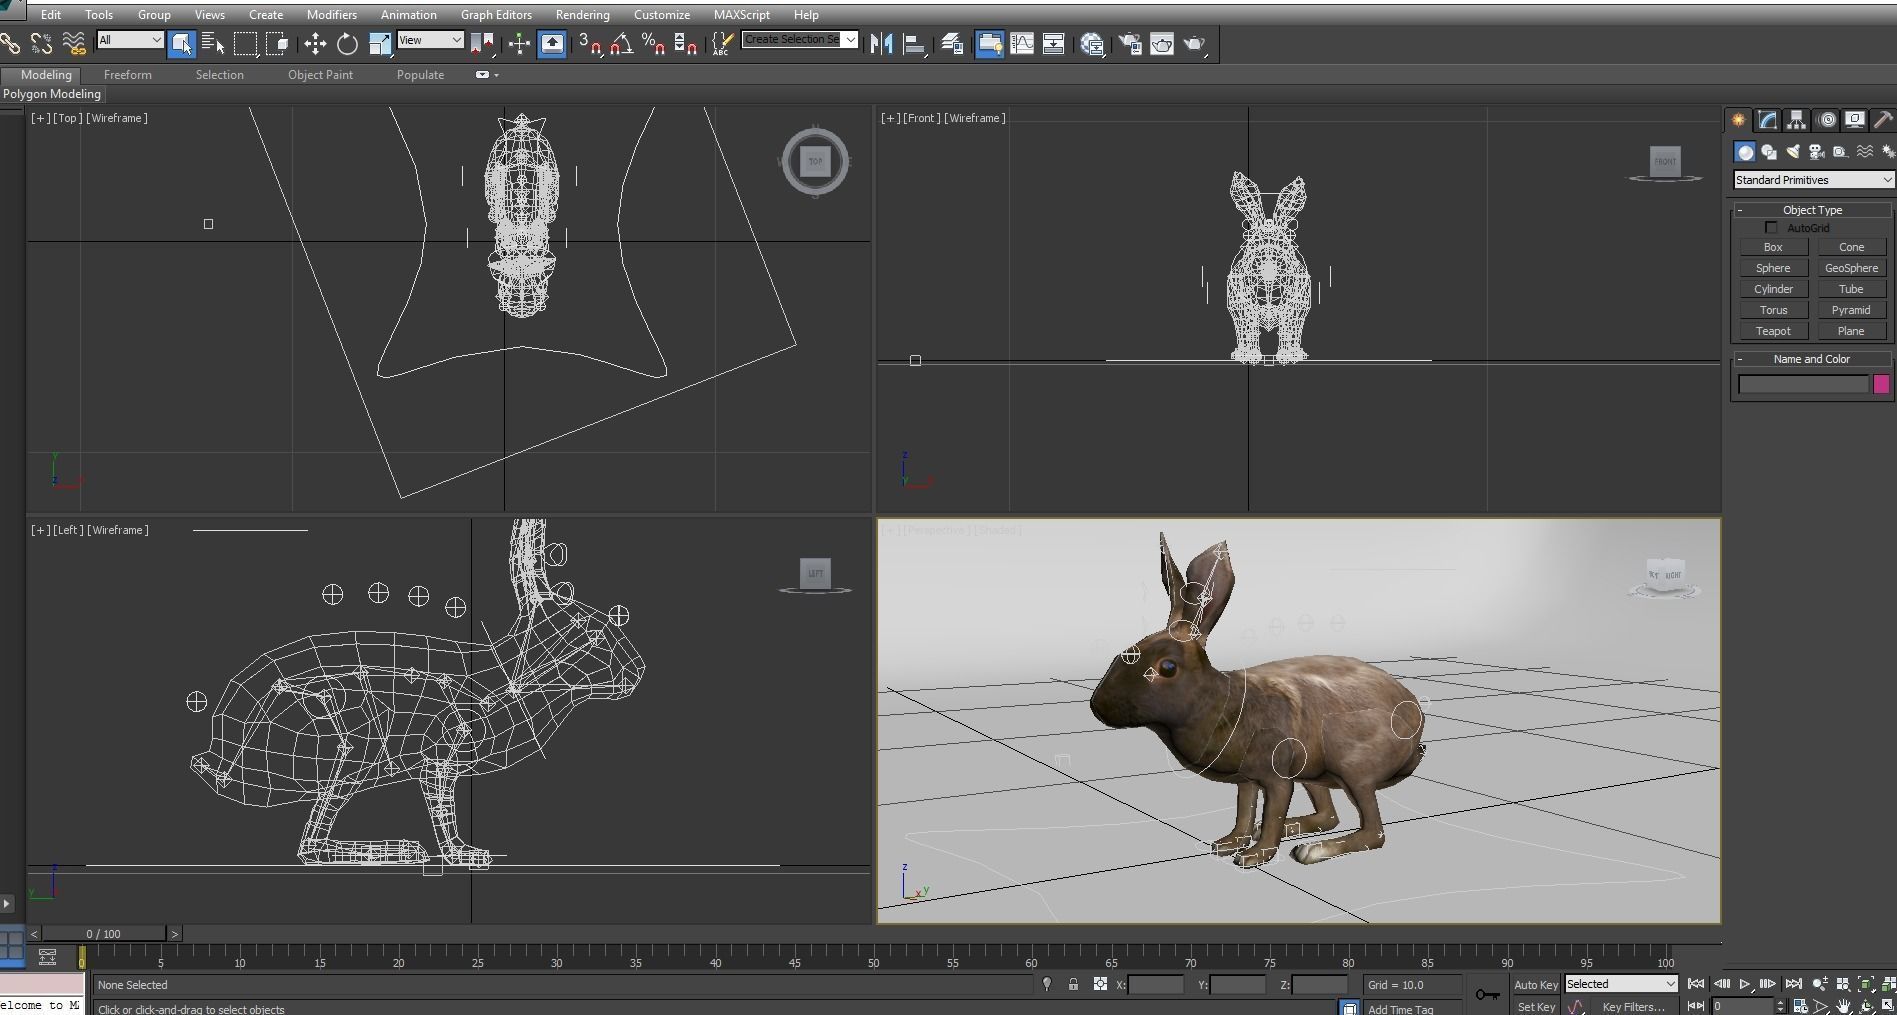Toggle Percent Snap
This screenshot has height=1015, width=1897.
(x=654, y=43)
